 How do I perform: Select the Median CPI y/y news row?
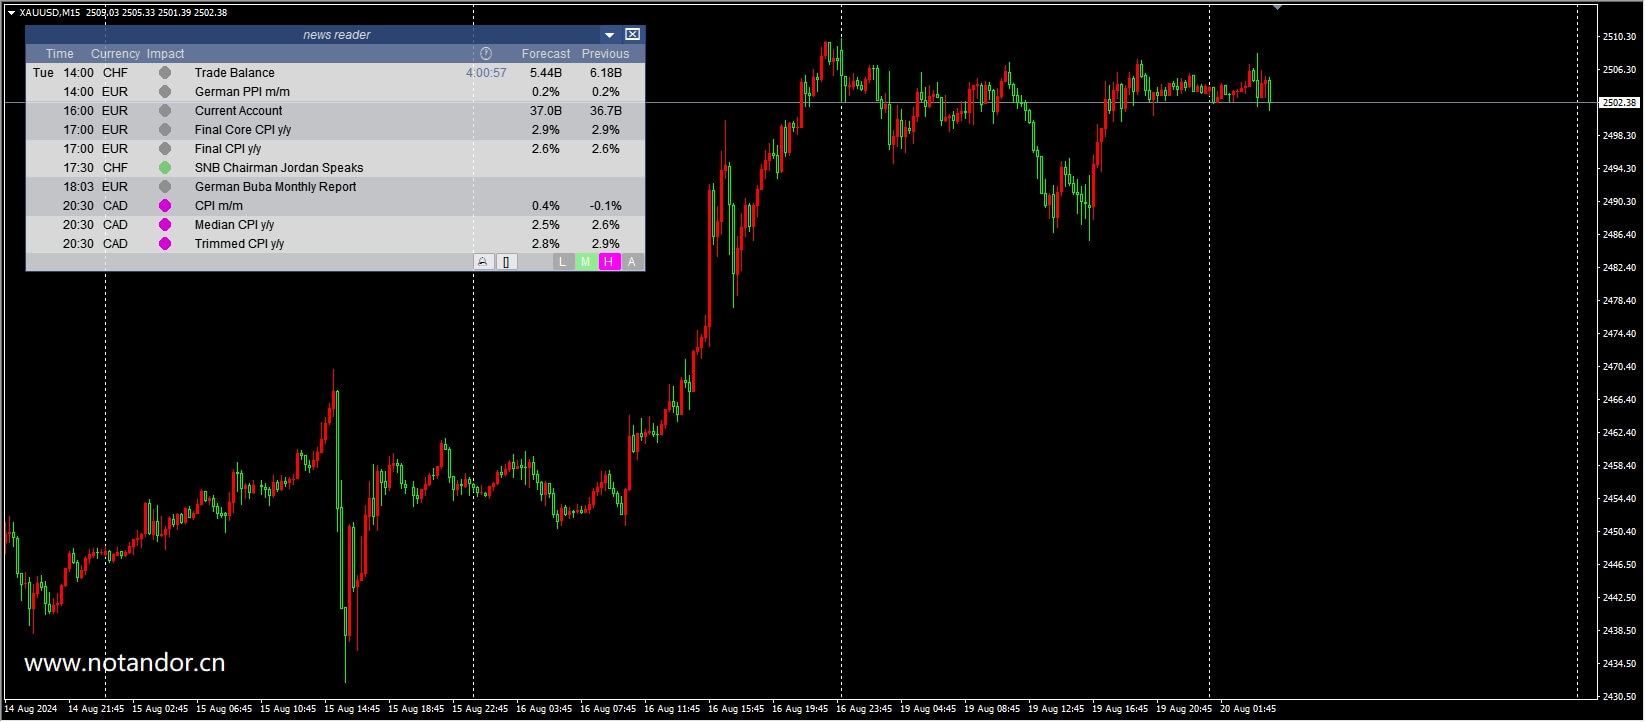click(234, 225)
